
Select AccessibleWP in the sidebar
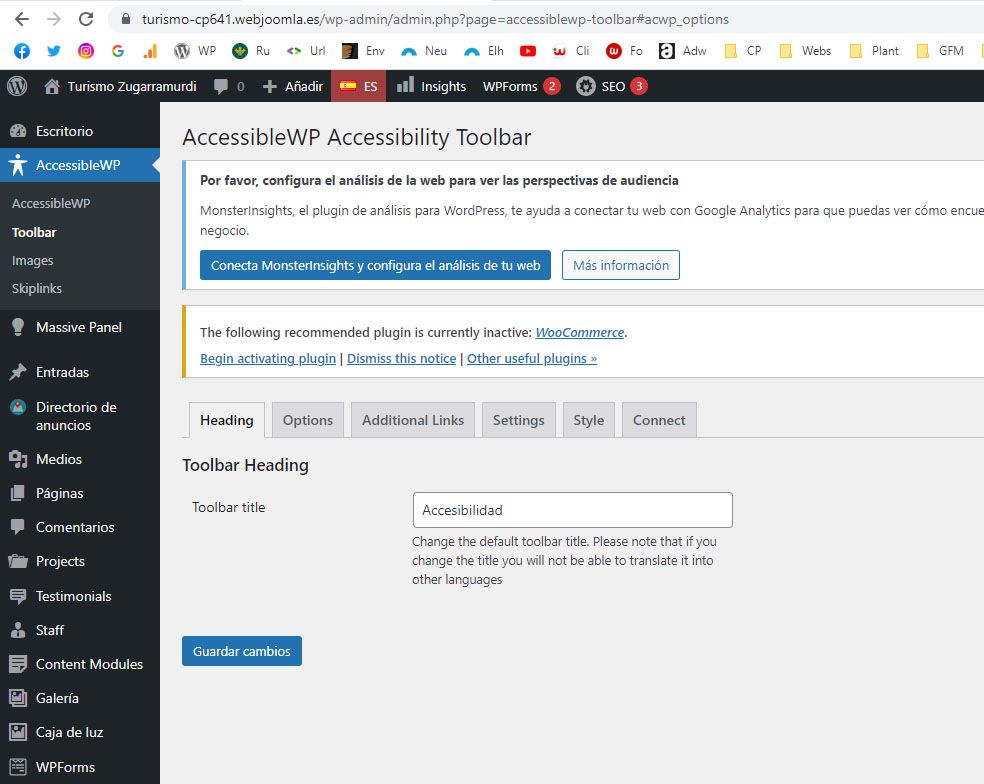tap(80, 165)
